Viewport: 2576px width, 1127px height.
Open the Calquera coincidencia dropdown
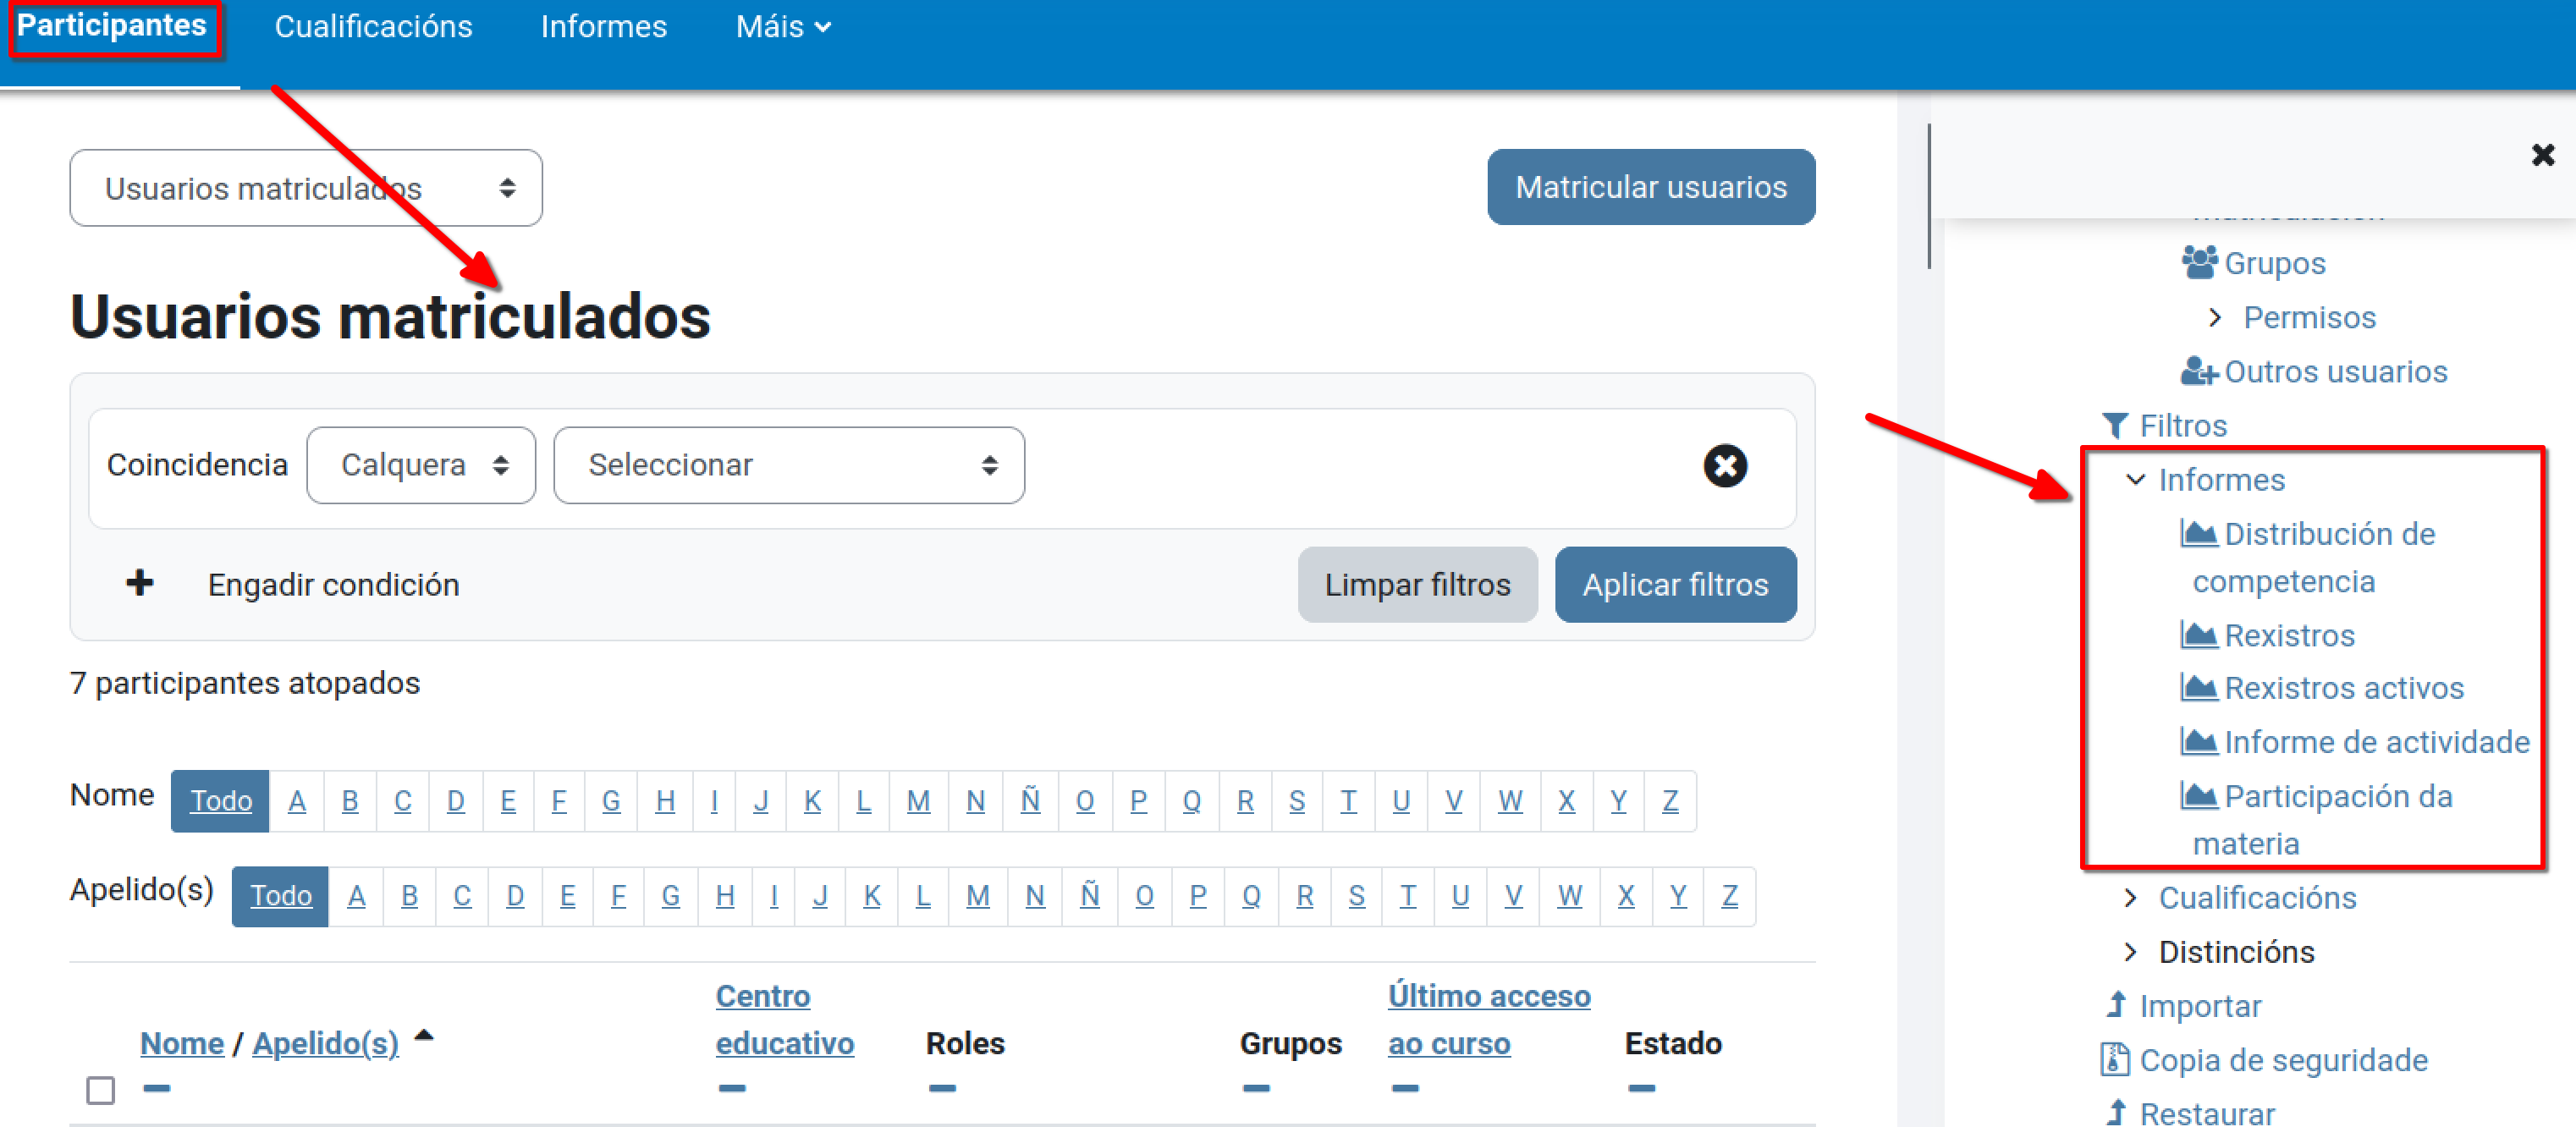tap(421, 466)
